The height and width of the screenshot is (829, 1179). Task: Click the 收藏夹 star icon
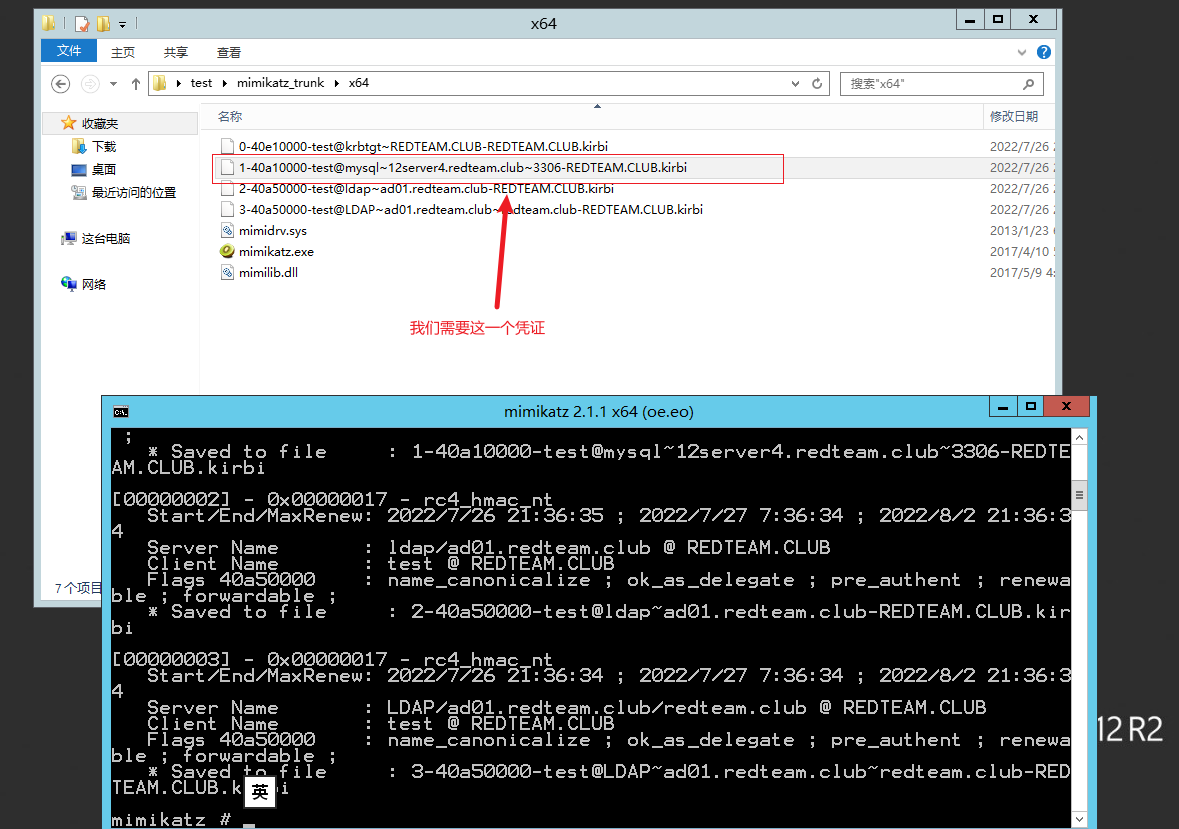pyautogui.click(x=68, y=123)
